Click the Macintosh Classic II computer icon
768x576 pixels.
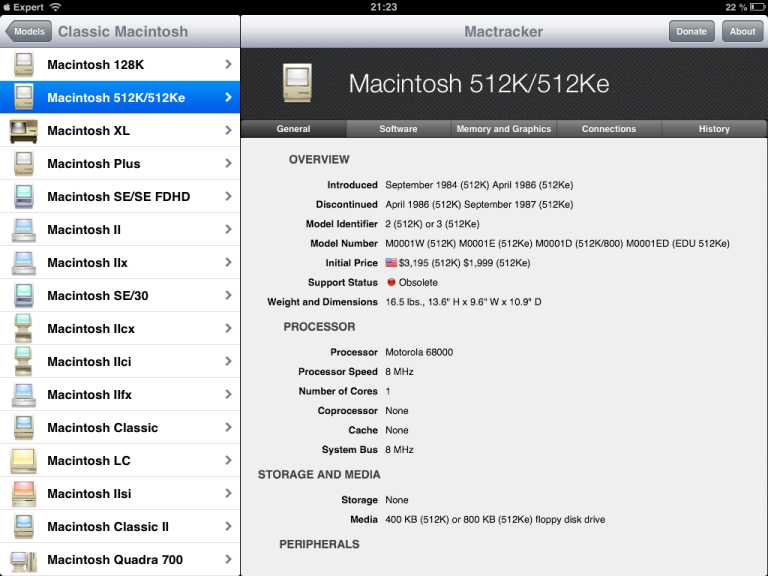click(x=24, y=527)
